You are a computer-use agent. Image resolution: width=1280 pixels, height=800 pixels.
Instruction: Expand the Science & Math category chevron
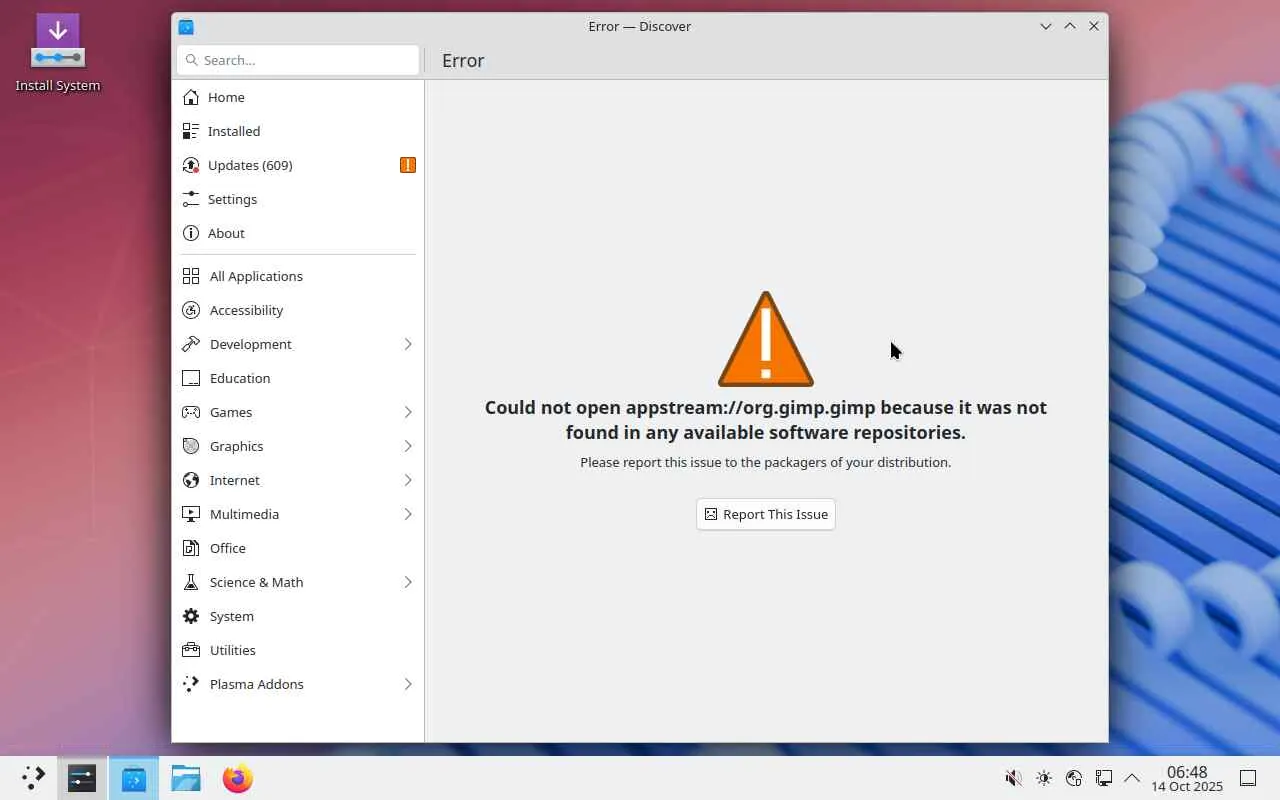[408, 582]
